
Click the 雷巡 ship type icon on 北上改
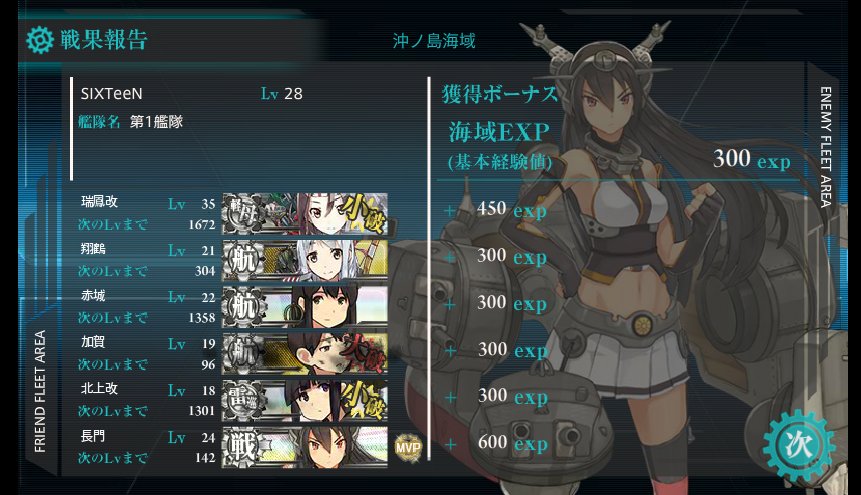click(x=242, y=401)
